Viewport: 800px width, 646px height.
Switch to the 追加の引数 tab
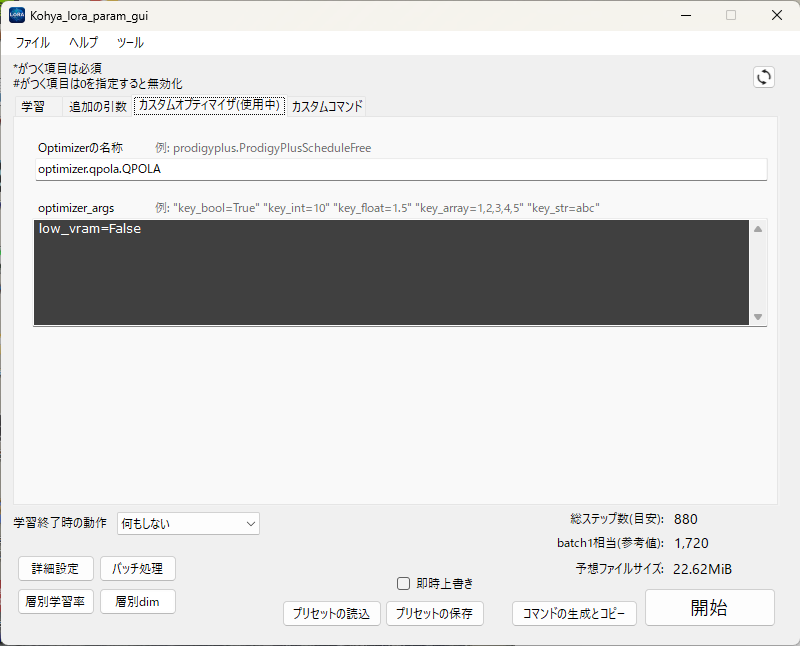click(97, 107)
